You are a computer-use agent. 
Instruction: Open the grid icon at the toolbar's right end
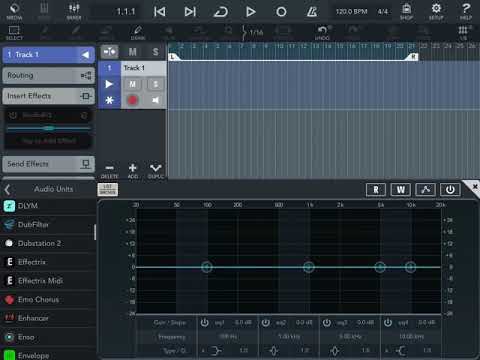[463, 32]
